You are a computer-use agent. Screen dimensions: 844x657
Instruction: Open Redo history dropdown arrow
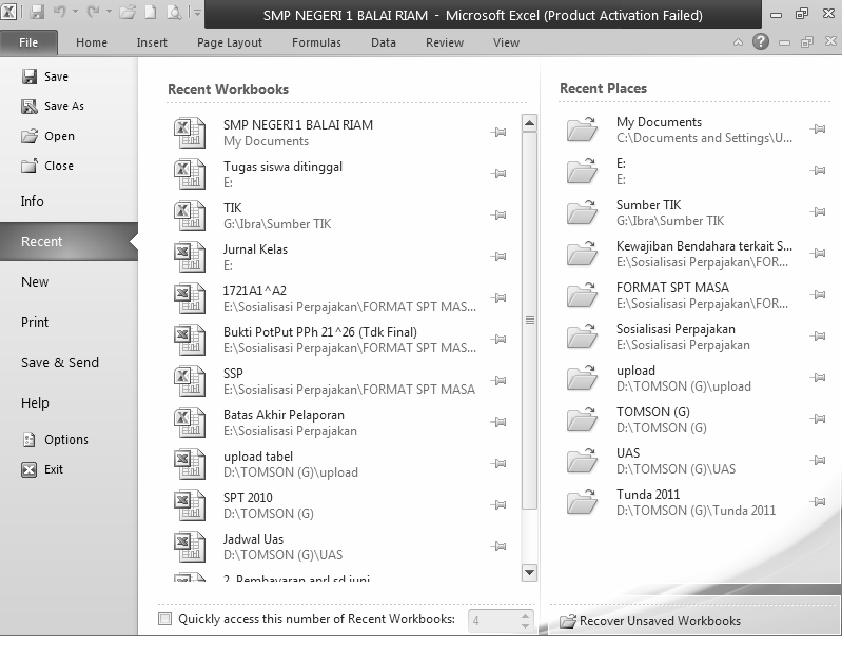click(108, 12)
